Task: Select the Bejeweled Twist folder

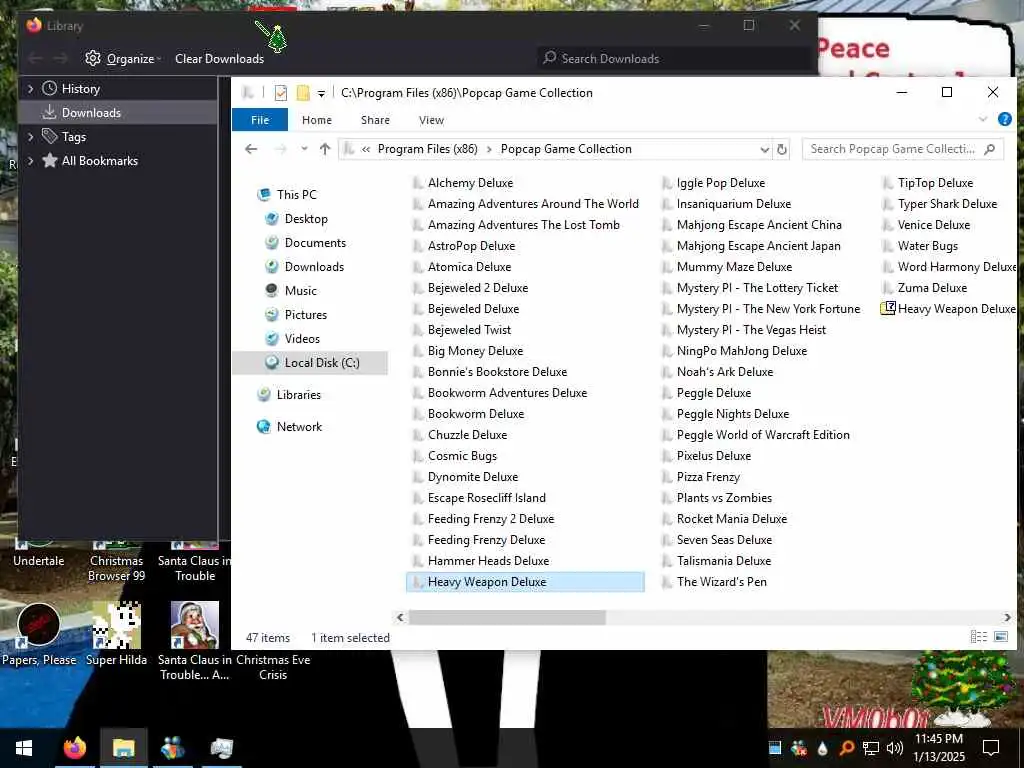Action: tap(469, 330)
